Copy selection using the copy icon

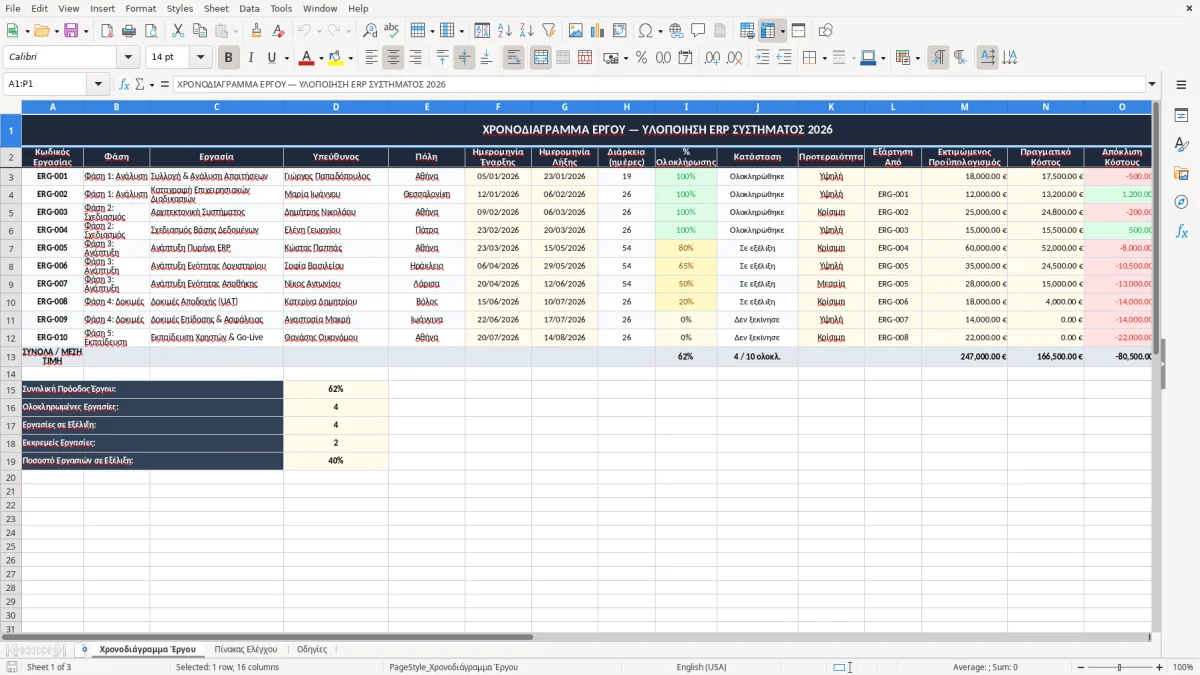coord(199,31)
